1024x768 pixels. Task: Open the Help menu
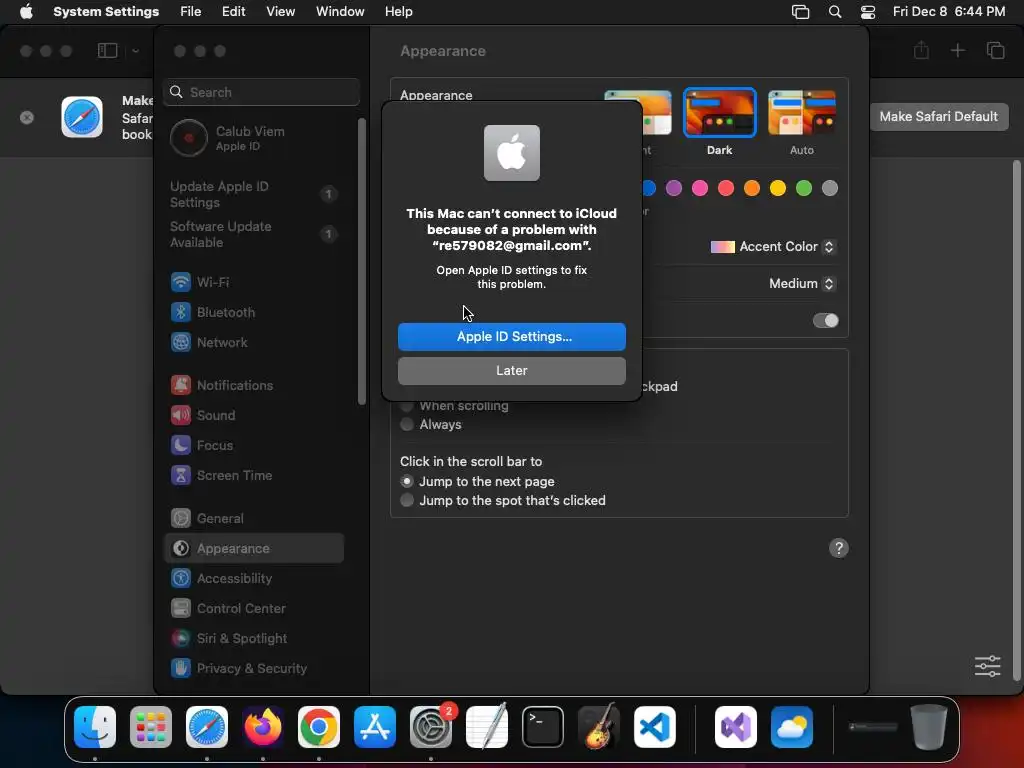[398, 11]
